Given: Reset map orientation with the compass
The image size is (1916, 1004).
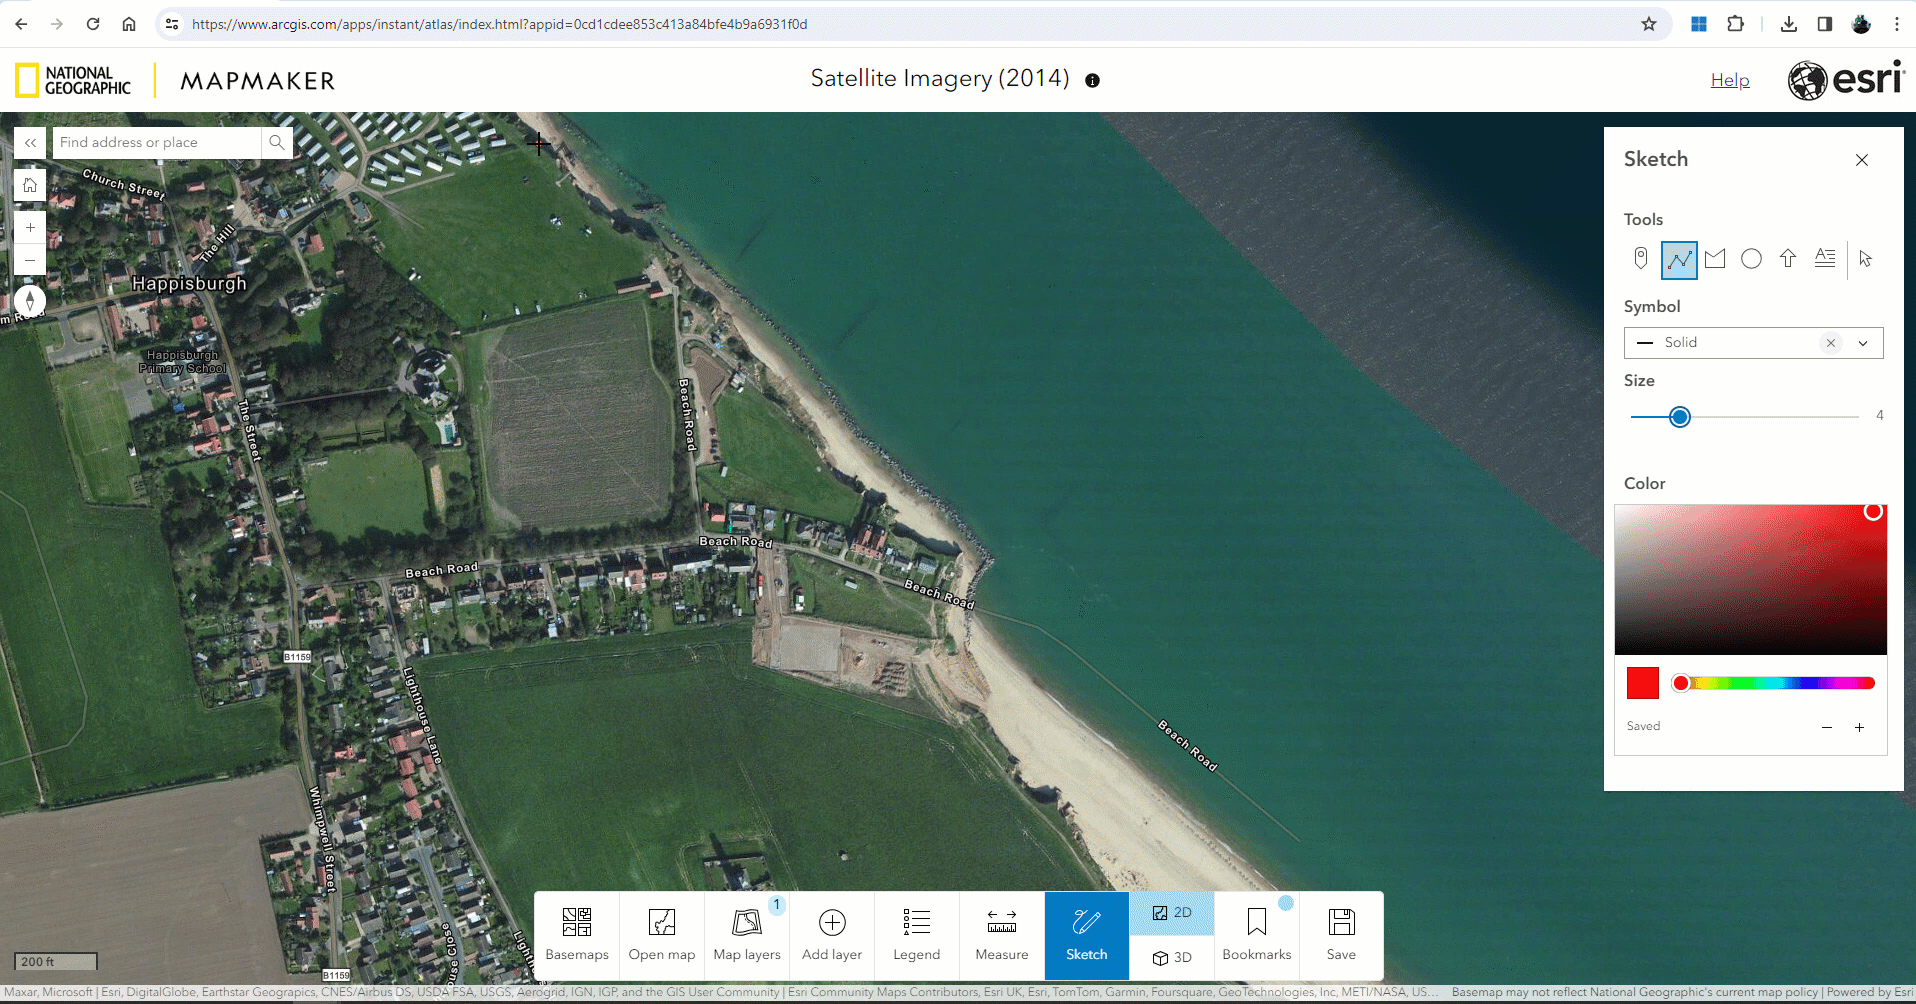Looking at the screenshot, I should 29,301.
